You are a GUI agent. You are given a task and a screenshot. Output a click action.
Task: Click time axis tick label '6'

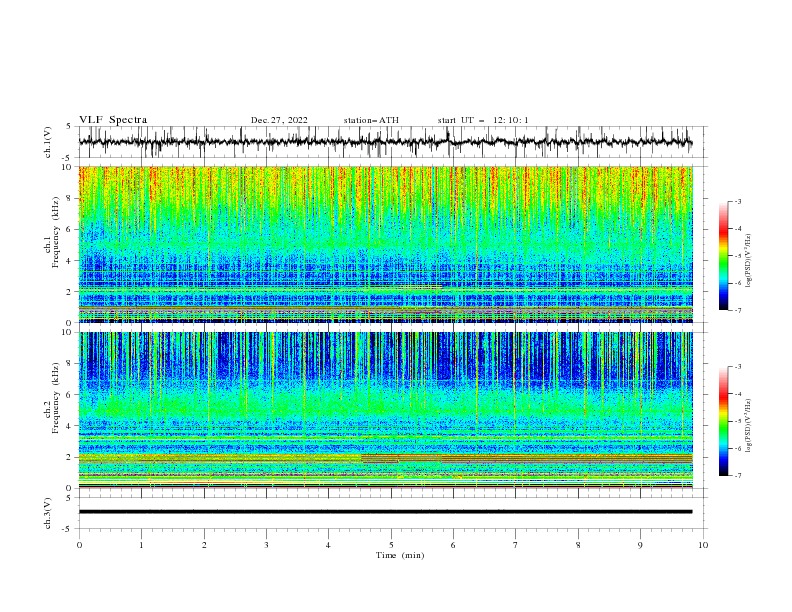click(x=454, y=545)
